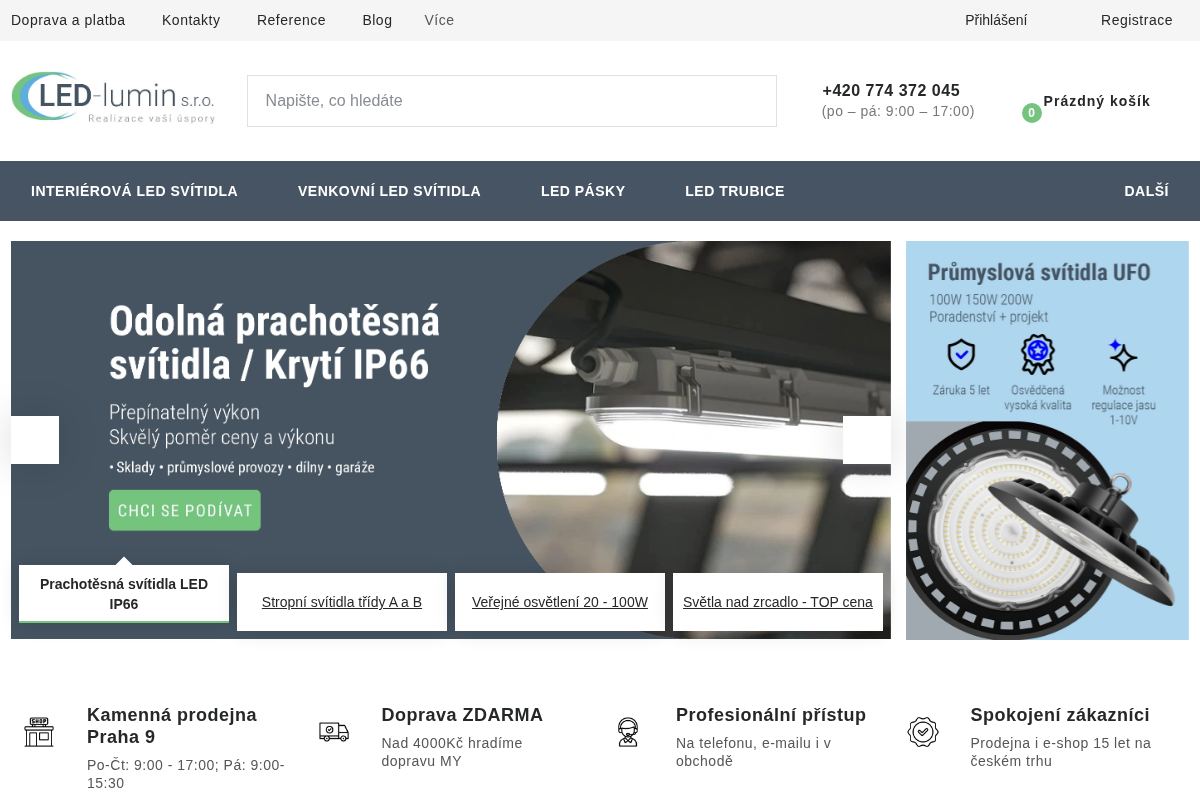Go to the next carousel slide
Viewport: 1200px width, 800px height.
point(867,440)
